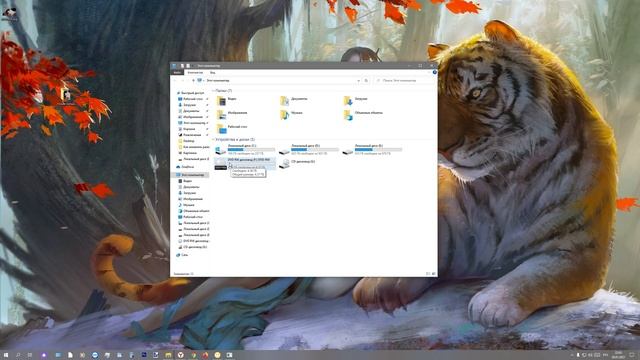
Task: Switch to large icons view in status bar
Action: [433, 274]
